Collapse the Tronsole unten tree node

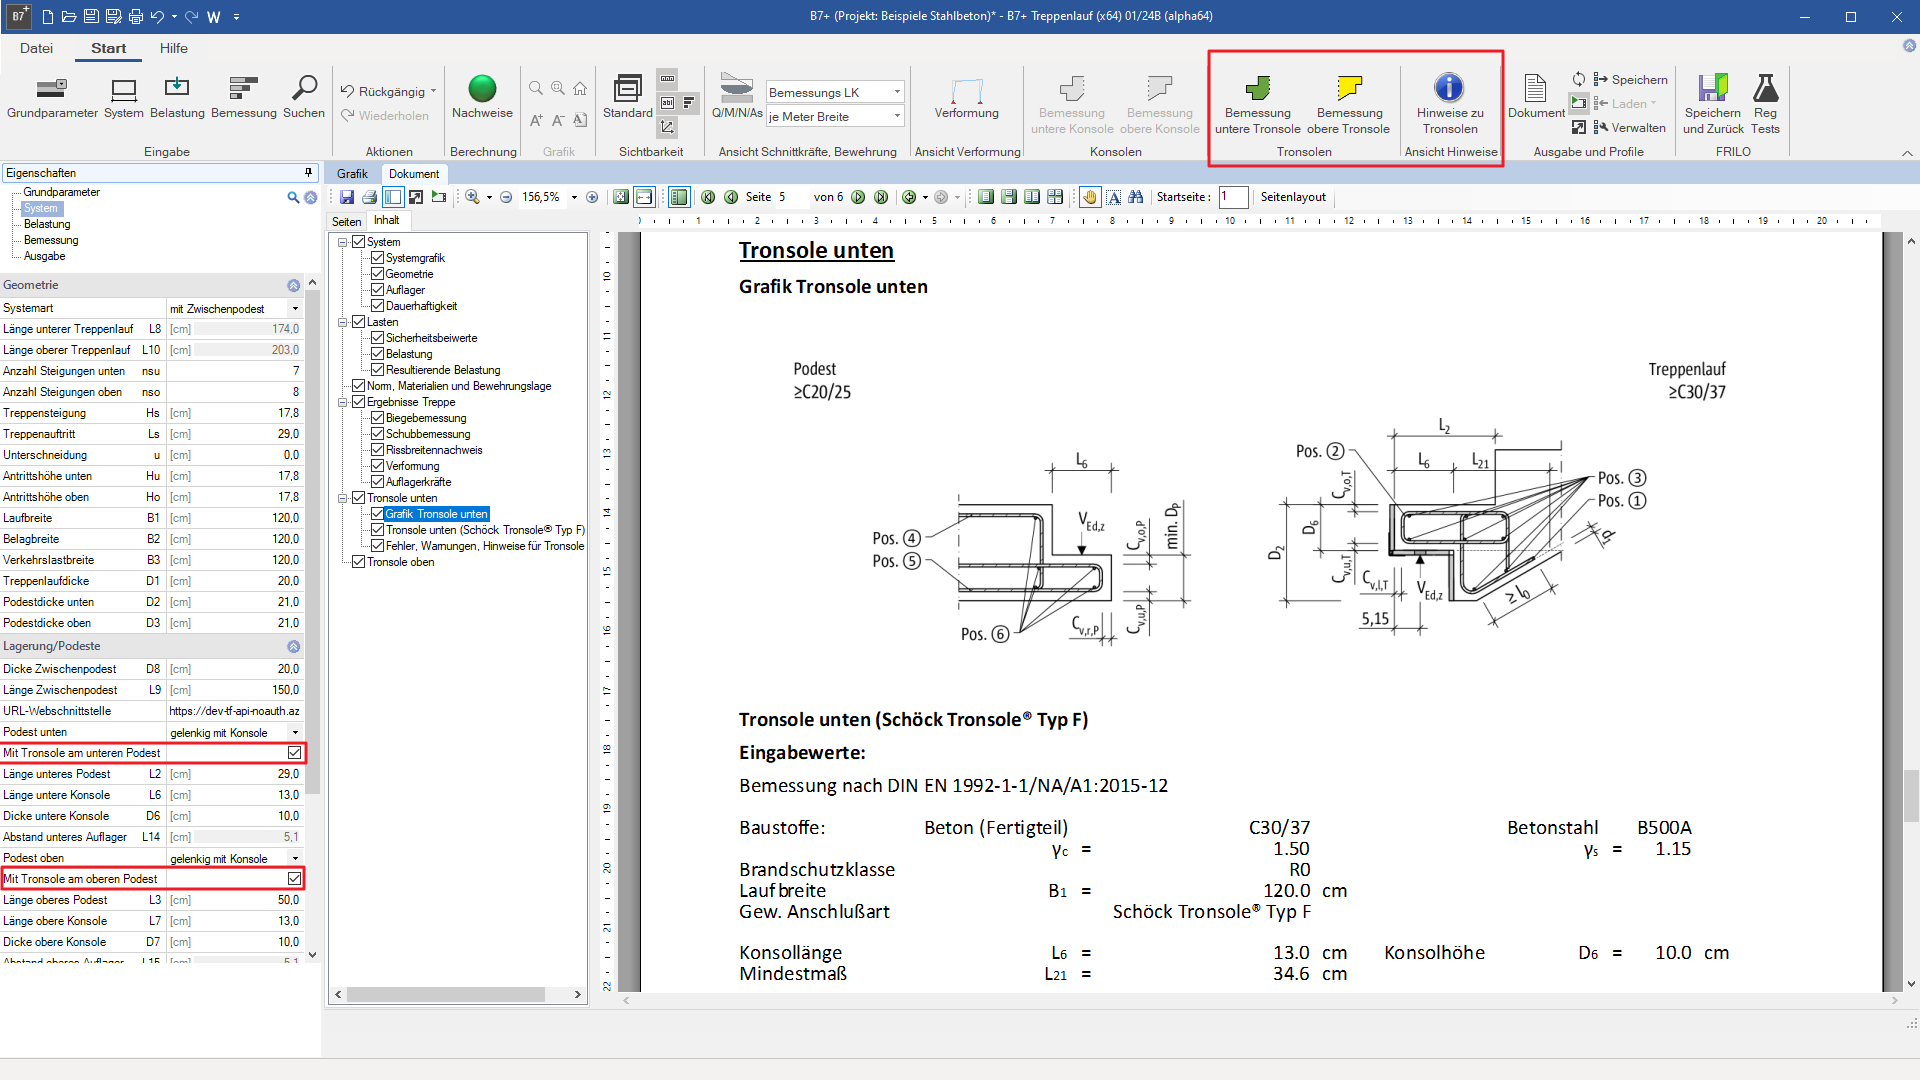[343, 498]
